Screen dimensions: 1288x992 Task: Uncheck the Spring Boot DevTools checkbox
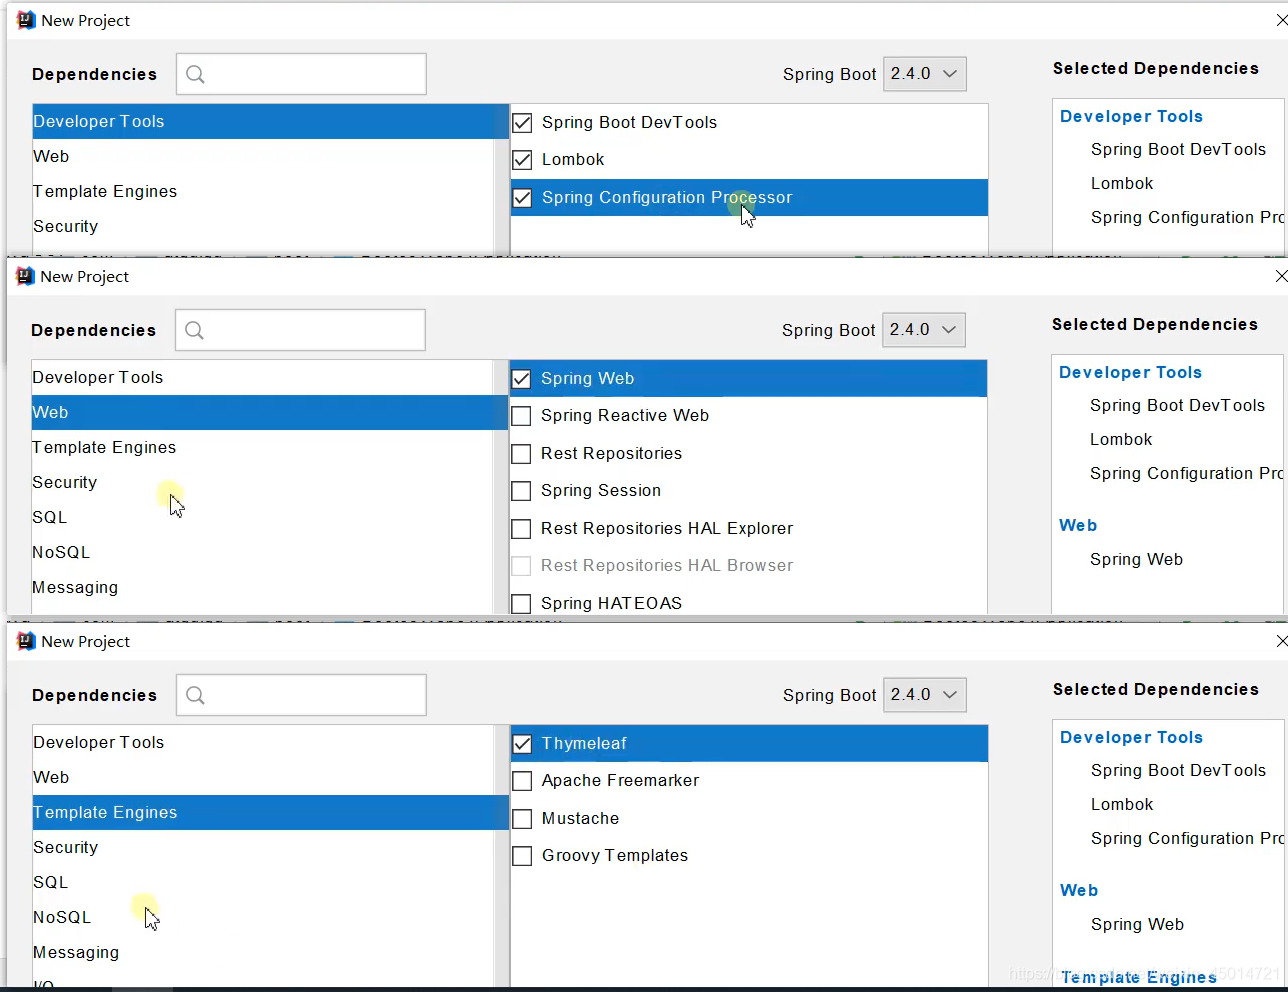tap(522, 123)
